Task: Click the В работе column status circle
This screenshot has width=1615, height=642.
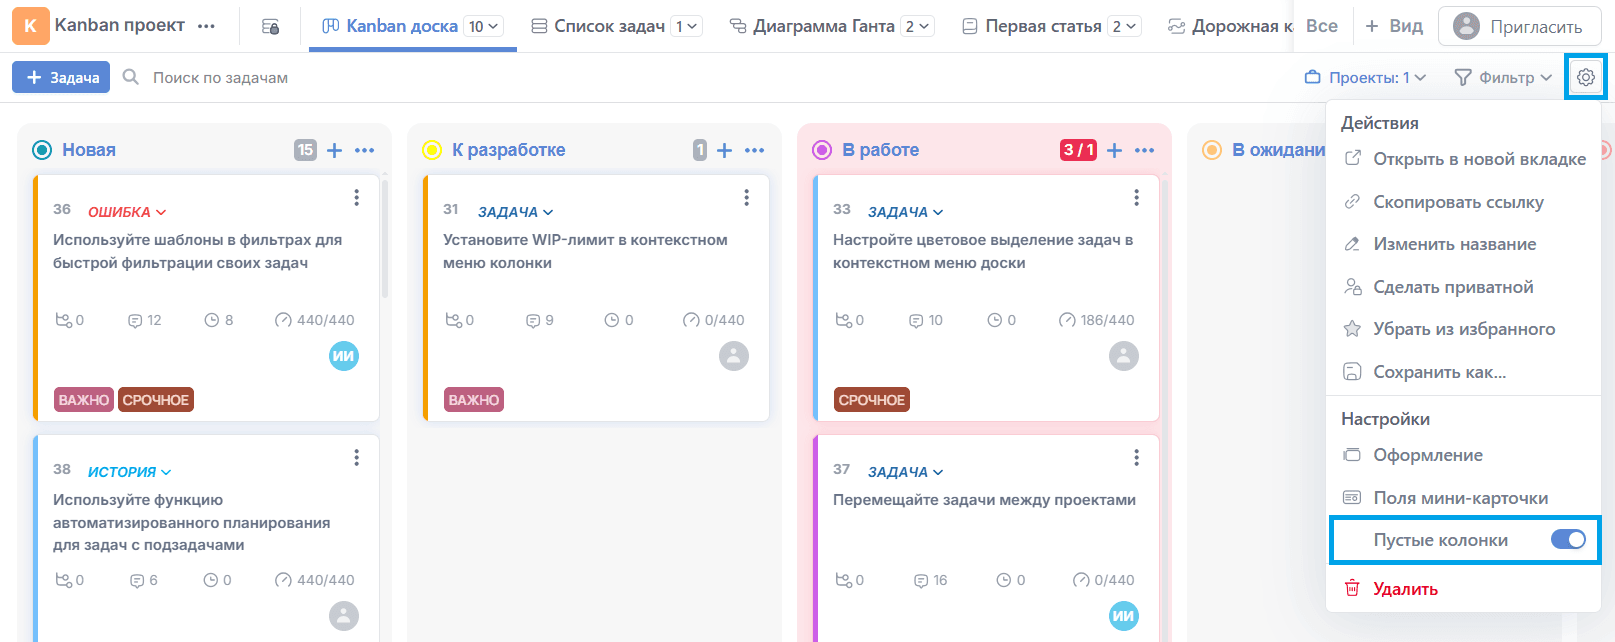Action: (x=822, y=150)
